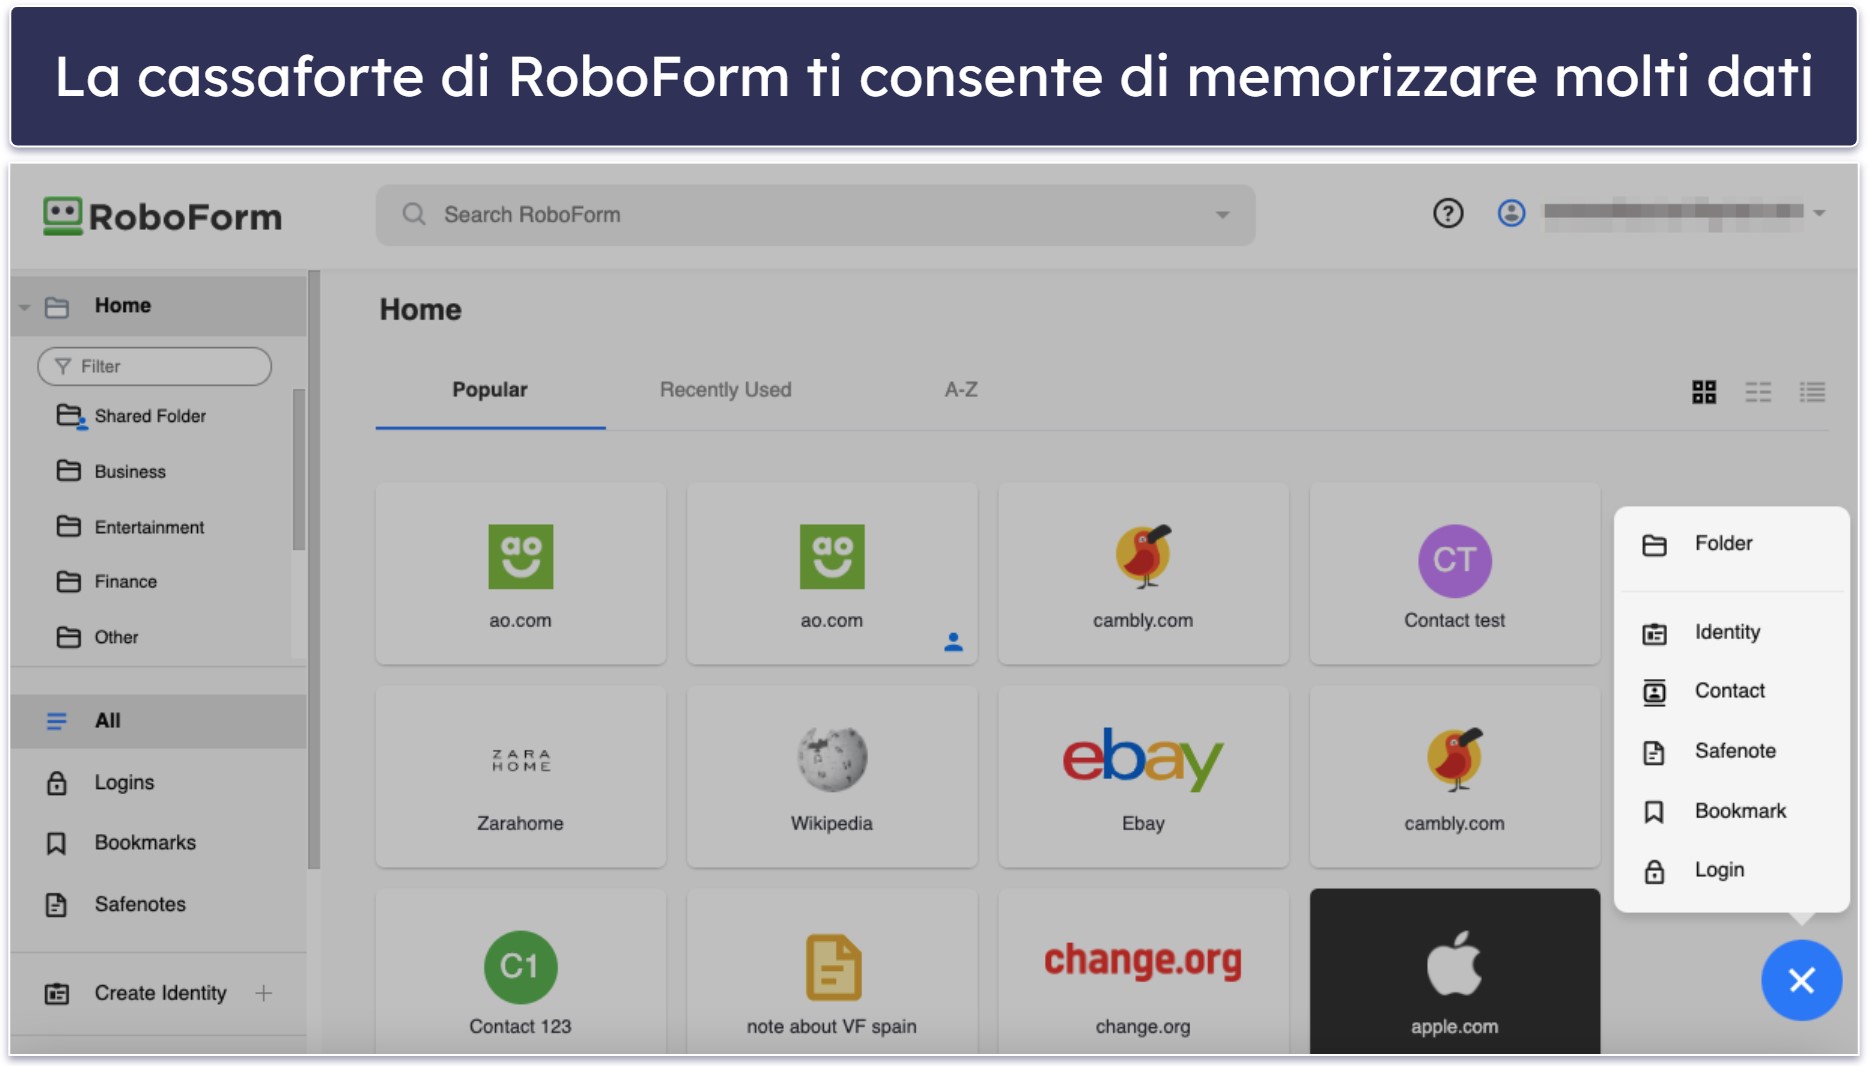The width and height of the screenshot is (1869, 1066).
Task: Show Logins in the sidebar
Action: tap(124, 782)
